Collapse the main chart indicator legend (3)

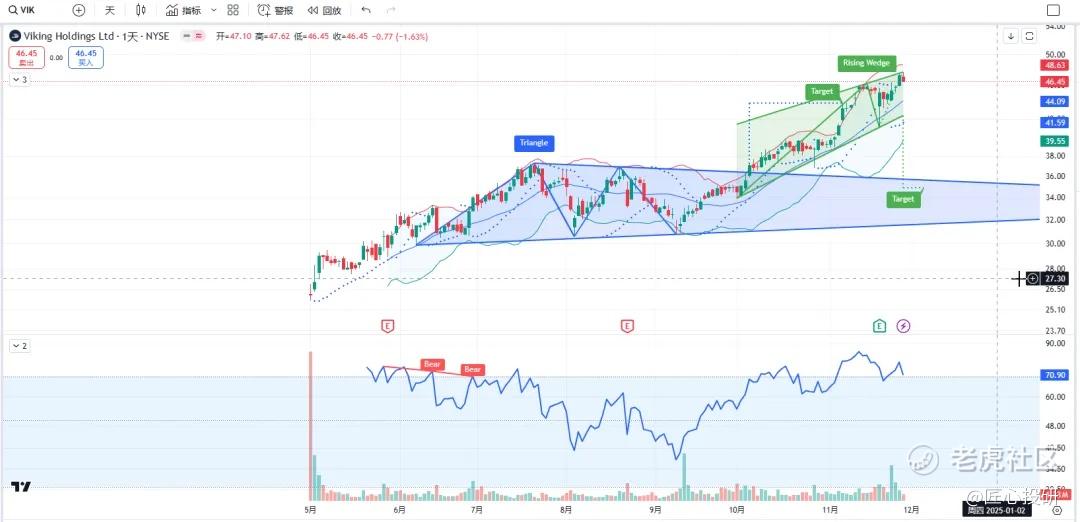click(x=19, y=80)
